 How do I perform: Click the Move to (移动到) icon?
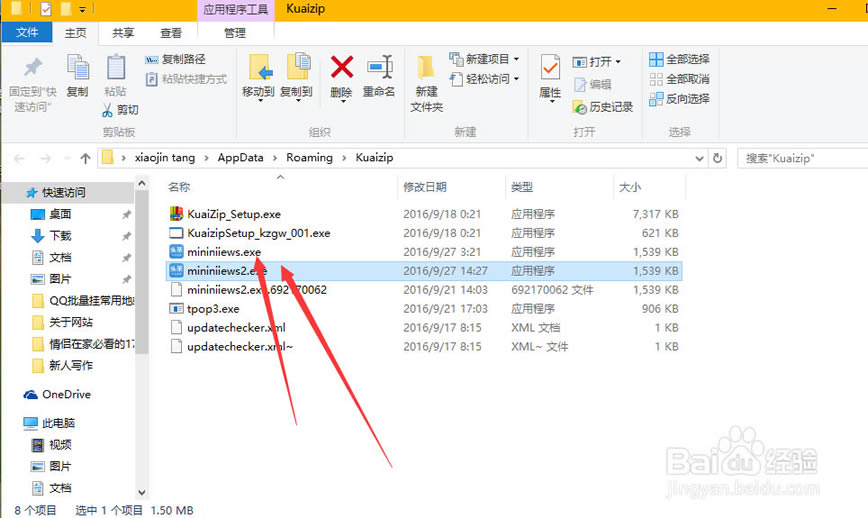click(x=260, y=68)
